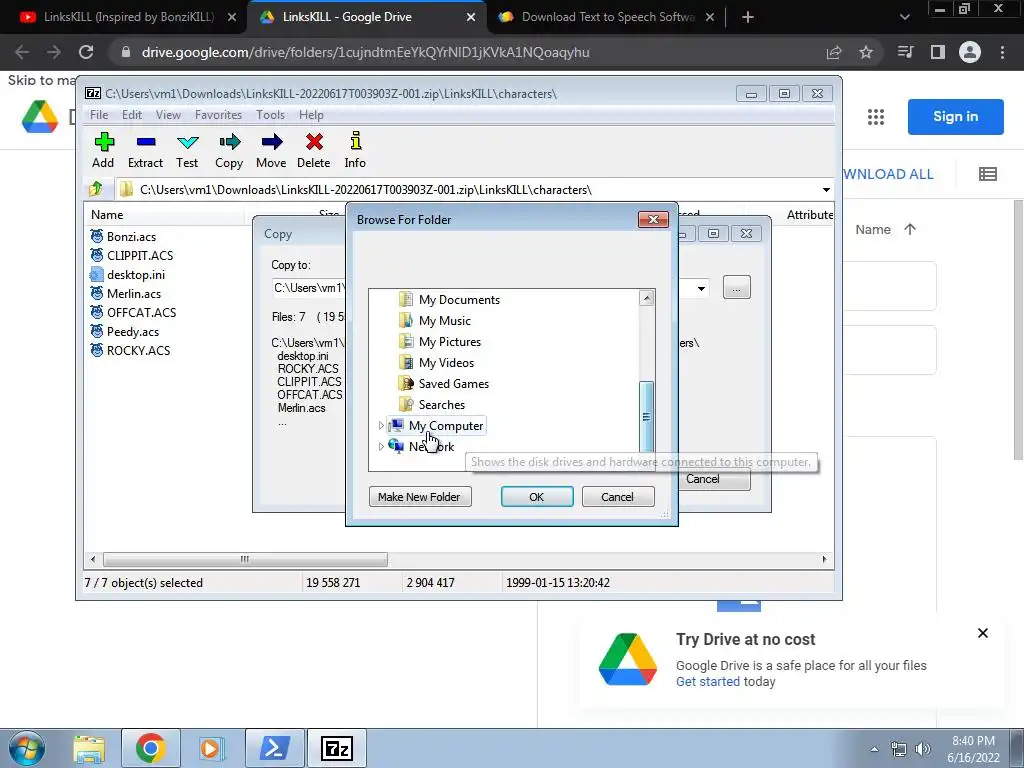1024x768 pixels.
Task: Click the Extract toolbar icon
Action: tap(146, 142)
